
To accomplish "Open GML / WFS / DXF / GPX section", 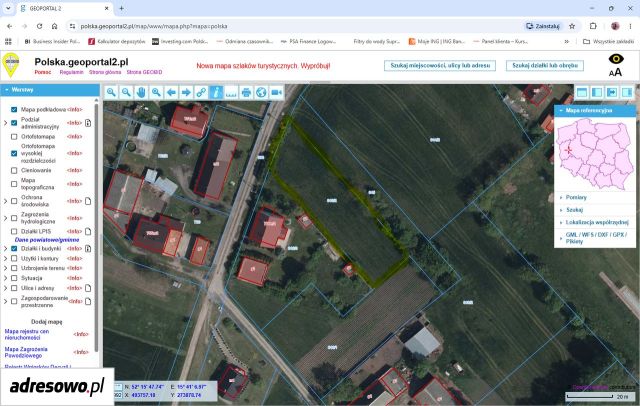I will [595, 238].
